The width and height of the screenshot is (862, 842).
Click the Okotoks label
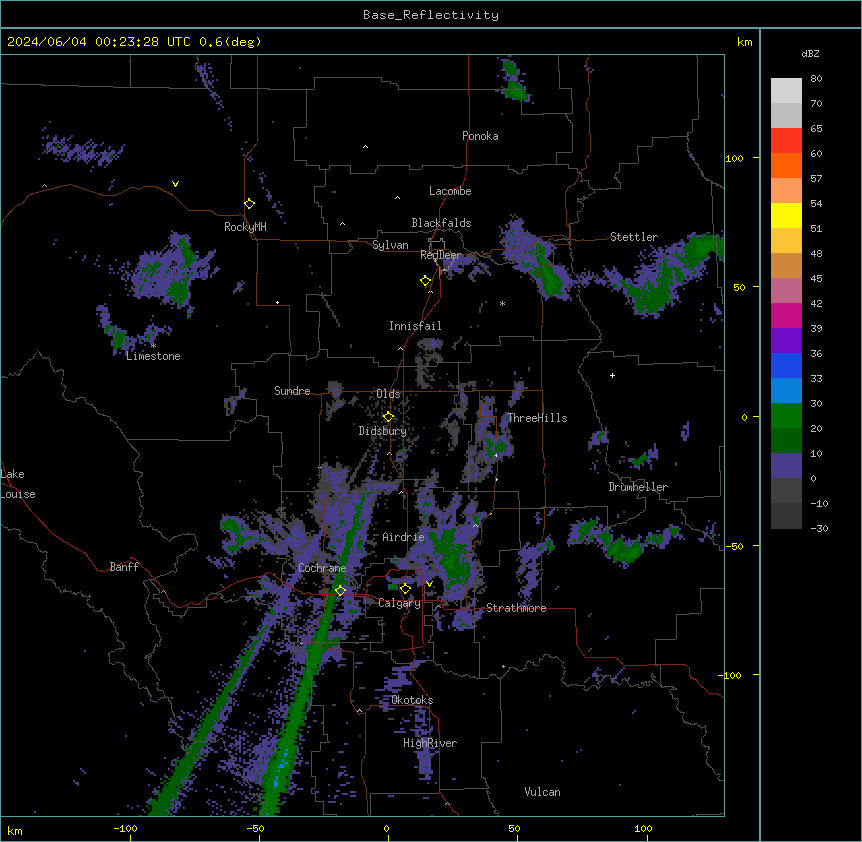(x=412, y=700)
